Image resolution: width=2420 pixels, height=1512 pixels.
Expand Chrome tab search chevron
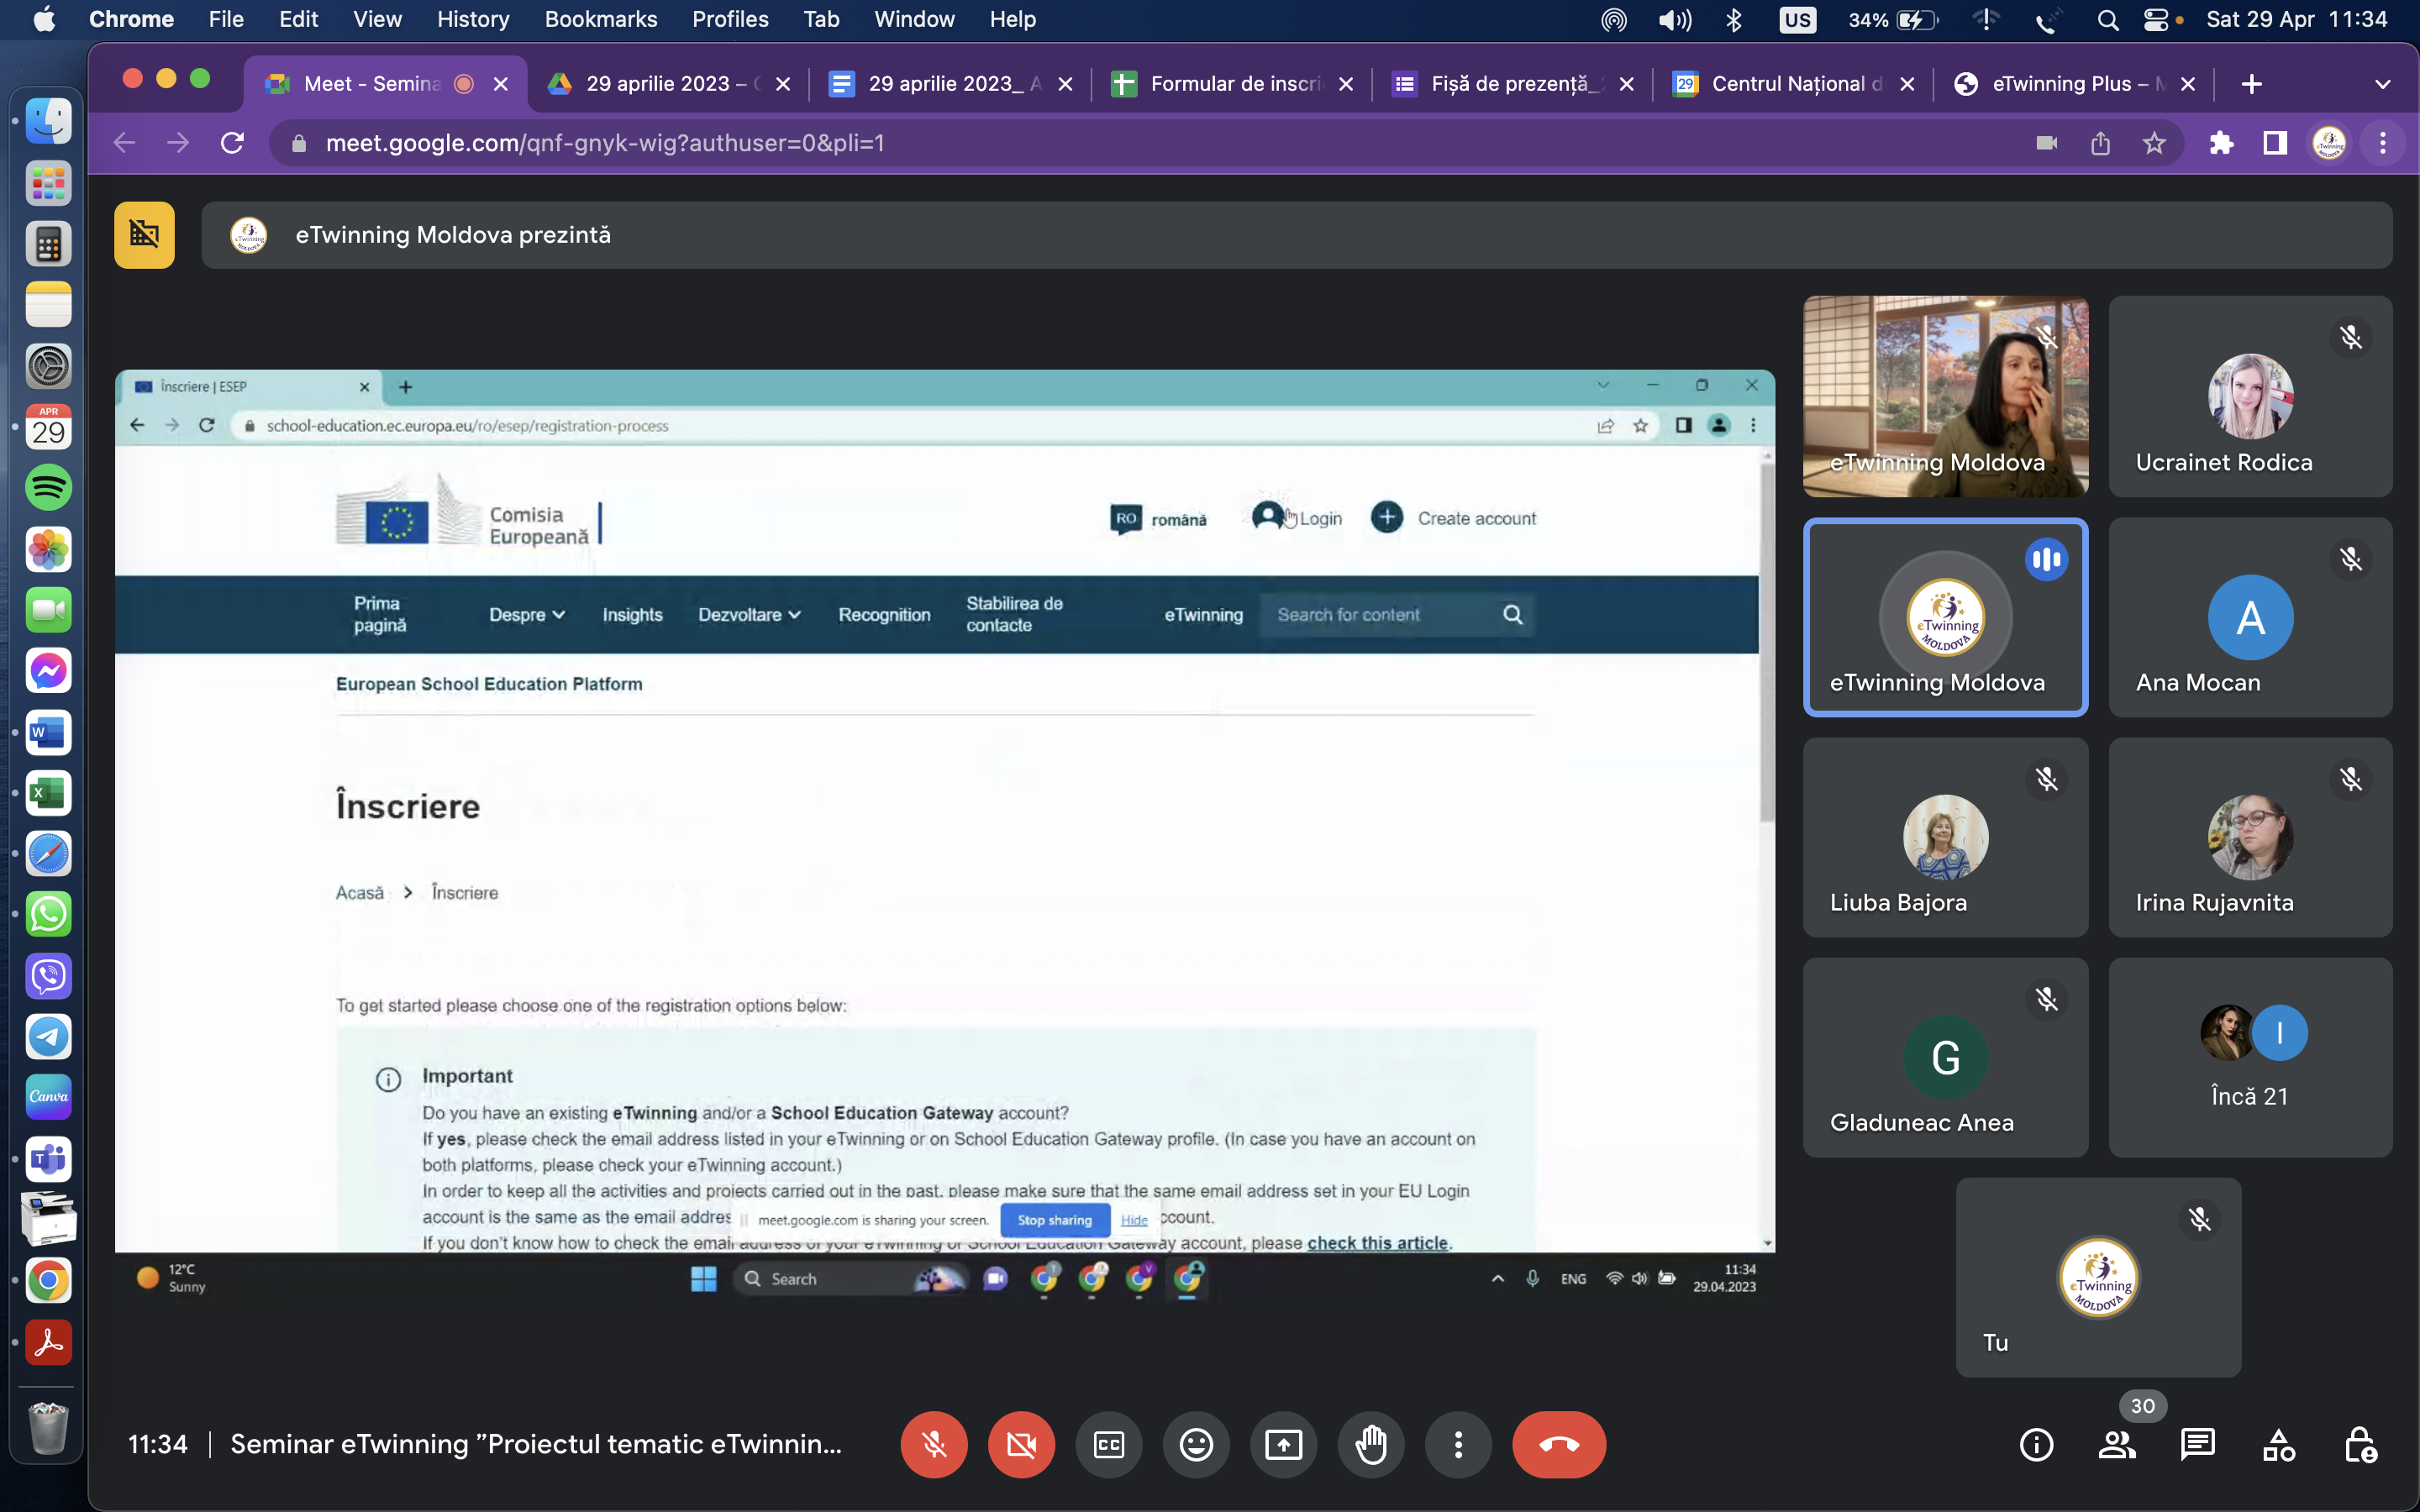[x=2382, y=84]
